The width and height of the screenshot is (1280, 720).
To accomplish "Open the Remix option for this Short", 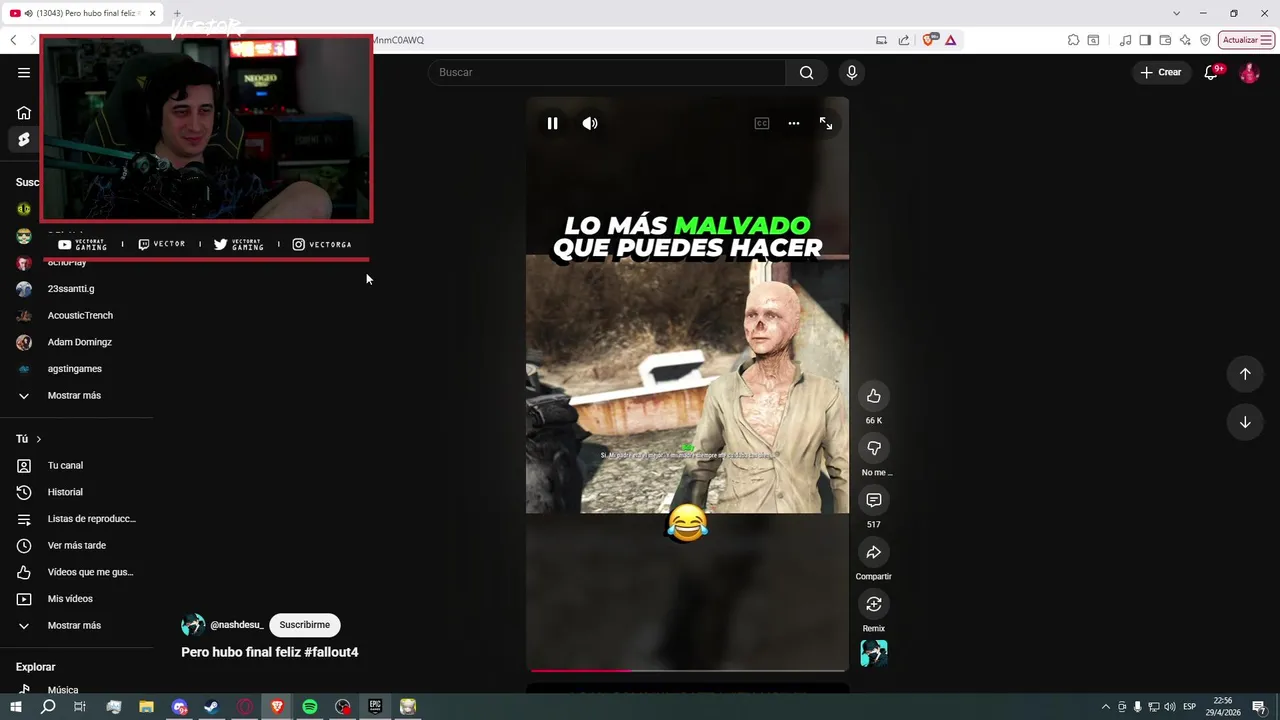I will (874, 604).
